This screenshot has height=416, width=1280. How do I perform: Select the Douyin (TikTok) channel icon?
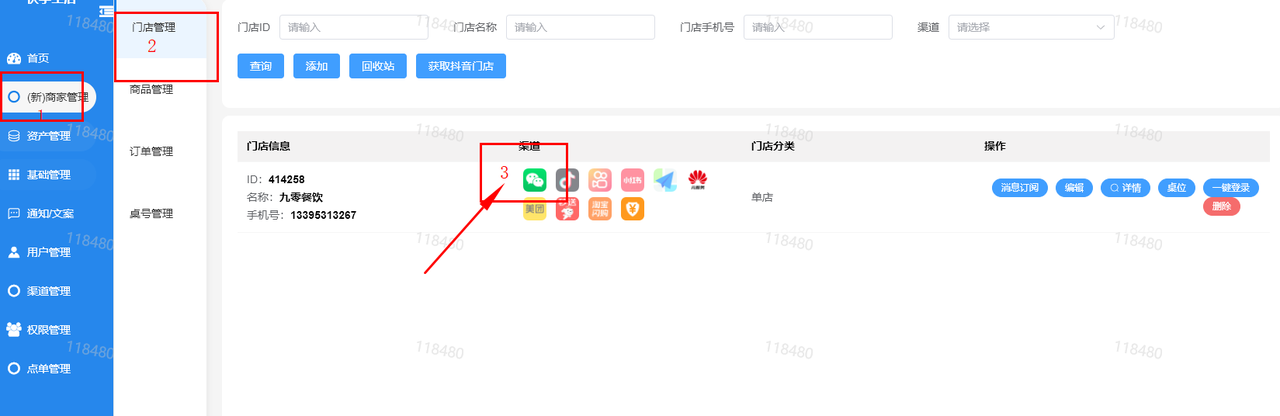point(567,180)
